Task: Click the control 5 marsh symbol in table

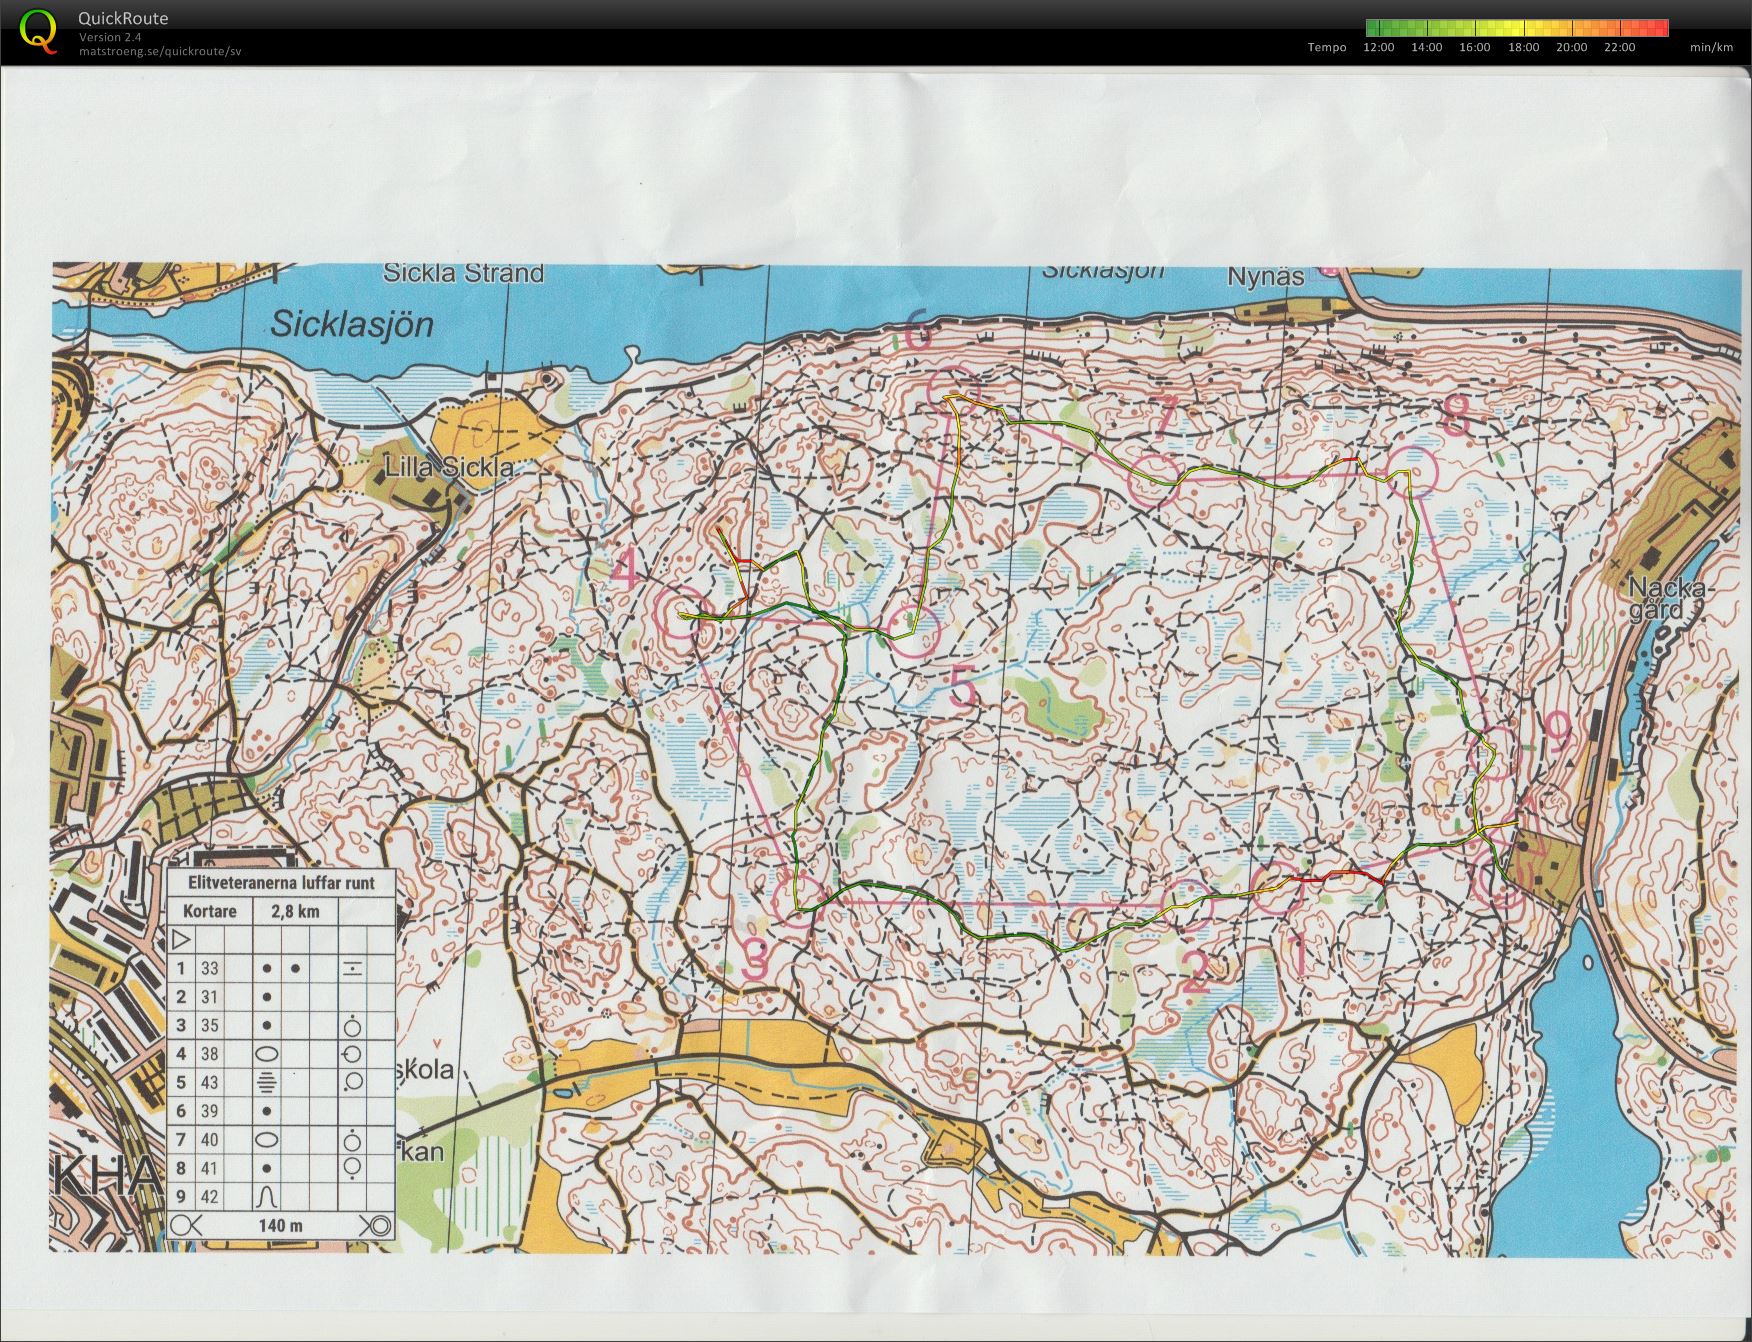Action: tap(267, 1082)
